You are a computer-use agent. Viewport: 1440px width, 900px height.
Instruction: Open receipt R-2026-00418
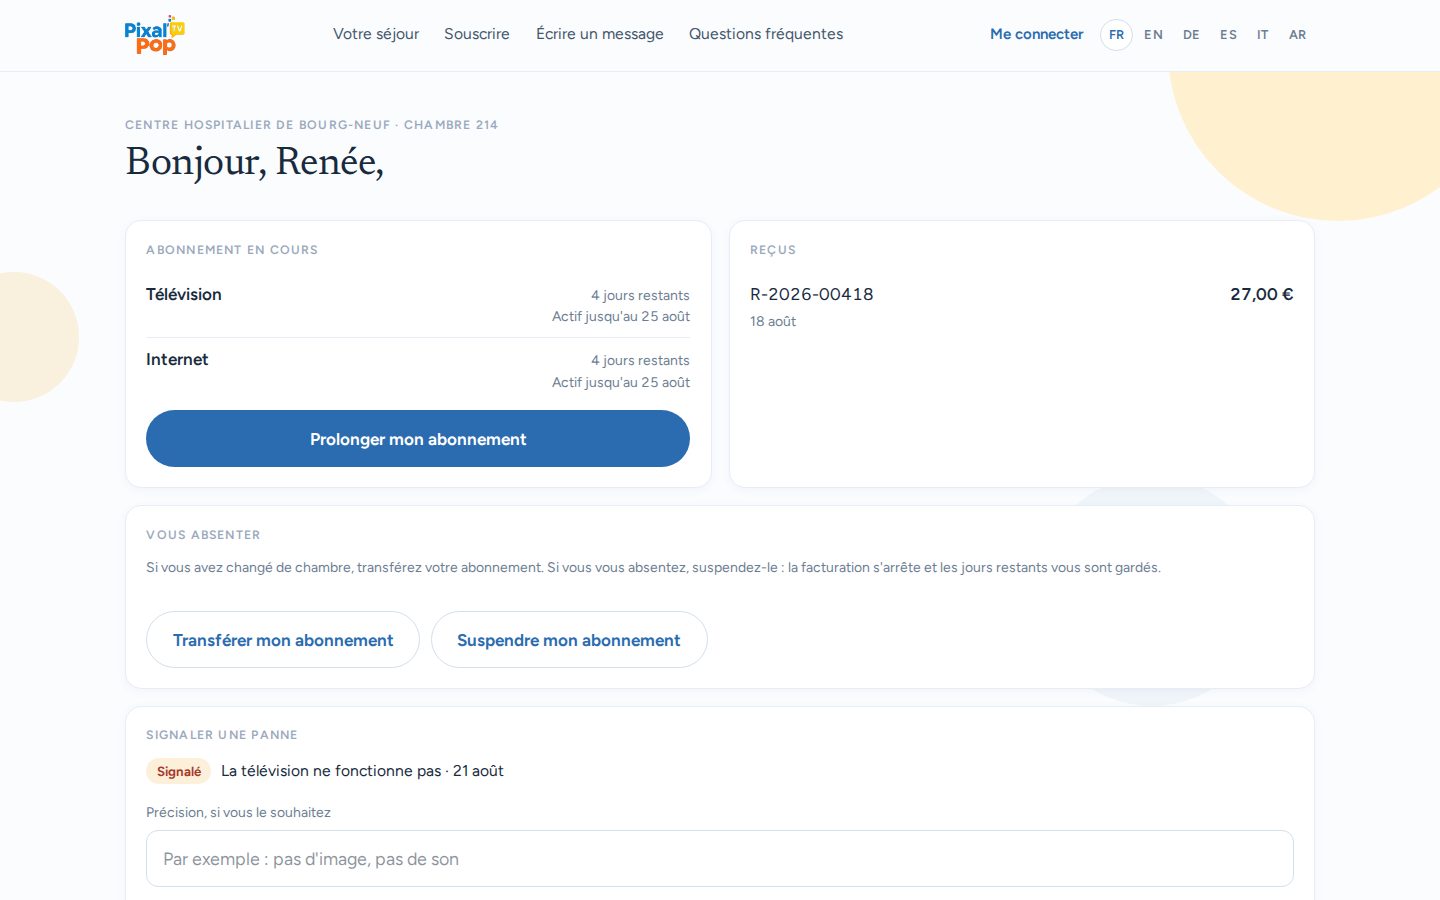click(x=812, y=294)
